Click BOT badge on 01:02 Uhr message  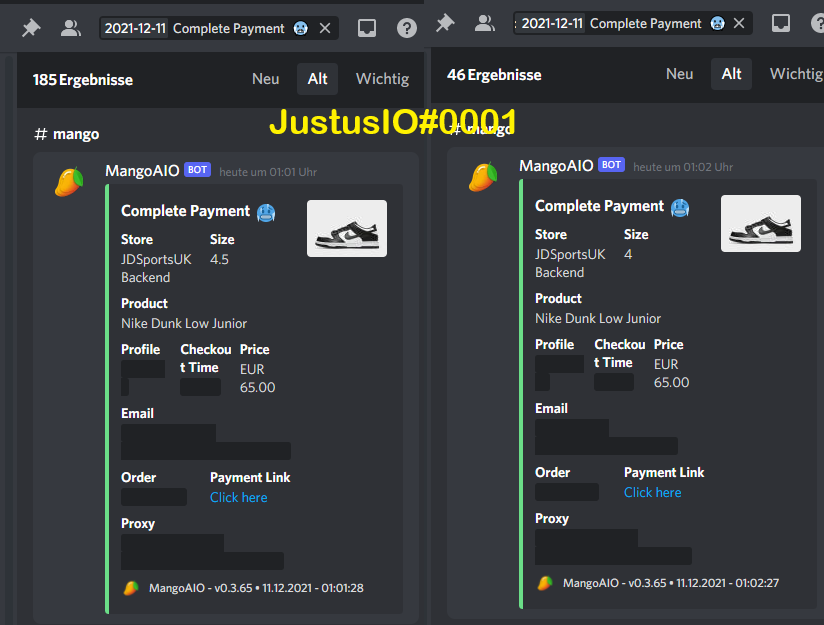[x=611, y=165]
